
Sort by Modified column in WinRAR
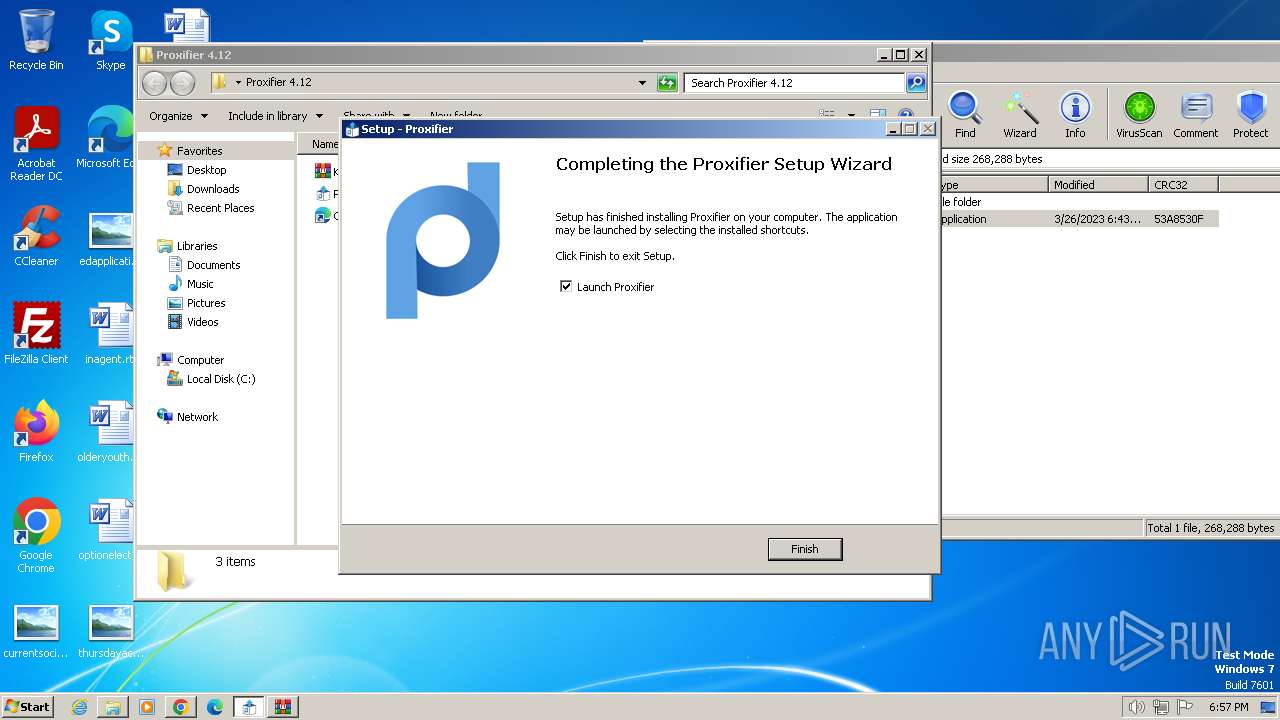[x=1098, y=185]
